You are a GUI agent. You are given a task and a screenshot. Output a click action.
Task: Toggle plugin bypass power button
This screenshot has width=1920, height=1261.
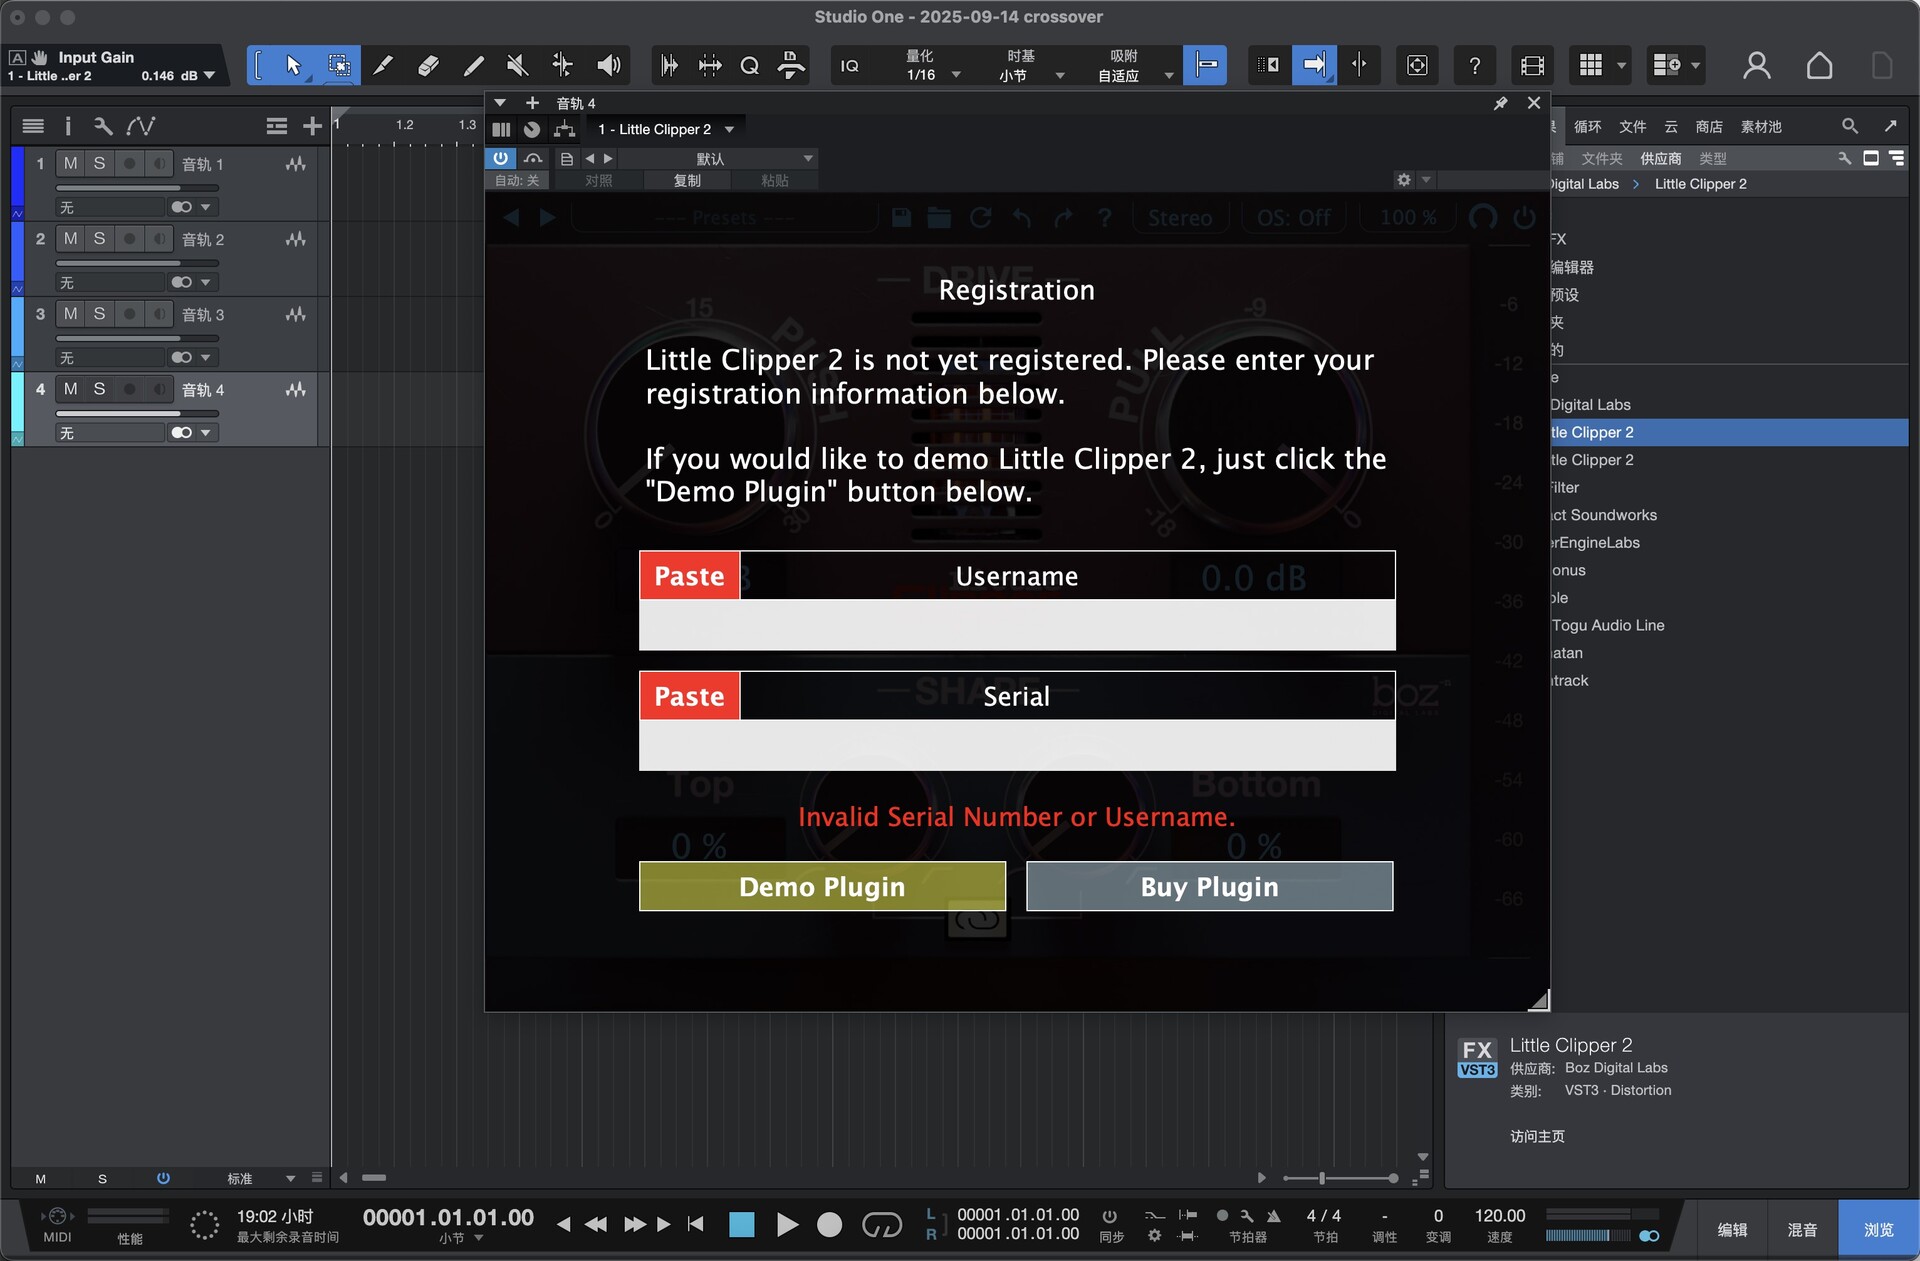pyautogui.click(x=500, y=158)
